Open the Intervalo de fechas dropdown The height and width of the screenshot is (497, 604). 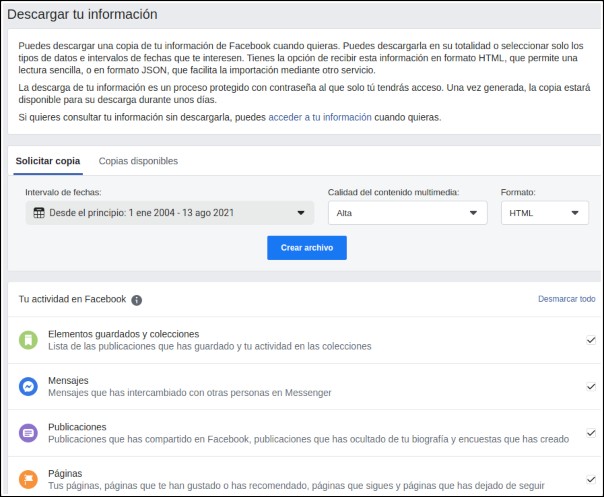point(170,213)
